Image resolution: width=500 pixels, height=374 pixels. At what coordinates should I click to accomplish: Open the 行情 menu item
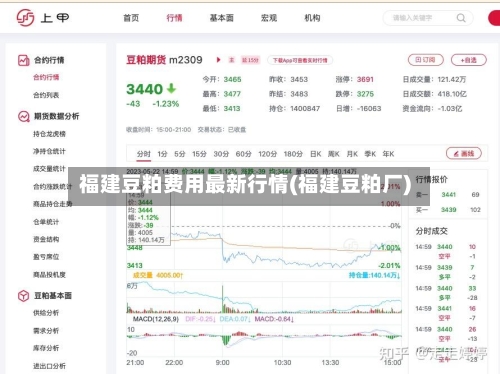click(x=174, y=18)
